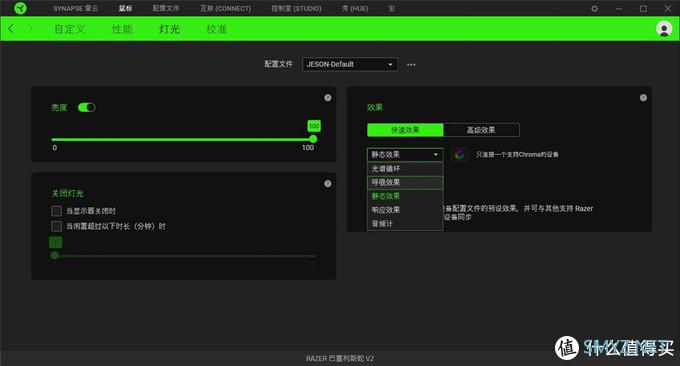This screenshot has height=366, width=680.
Task: Select the 灯光 sub-tab
Action: click(169, 29)
